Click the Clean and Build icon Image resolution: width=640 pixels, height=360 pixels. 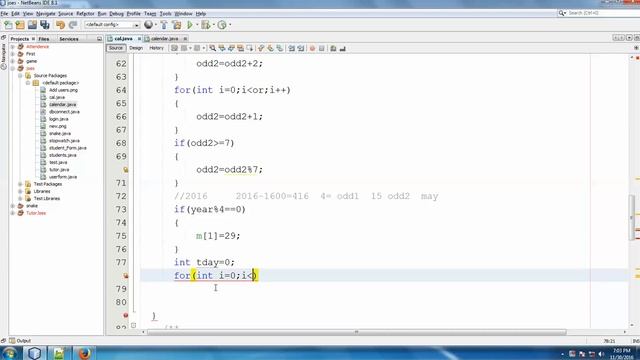(x=177, y=25)
